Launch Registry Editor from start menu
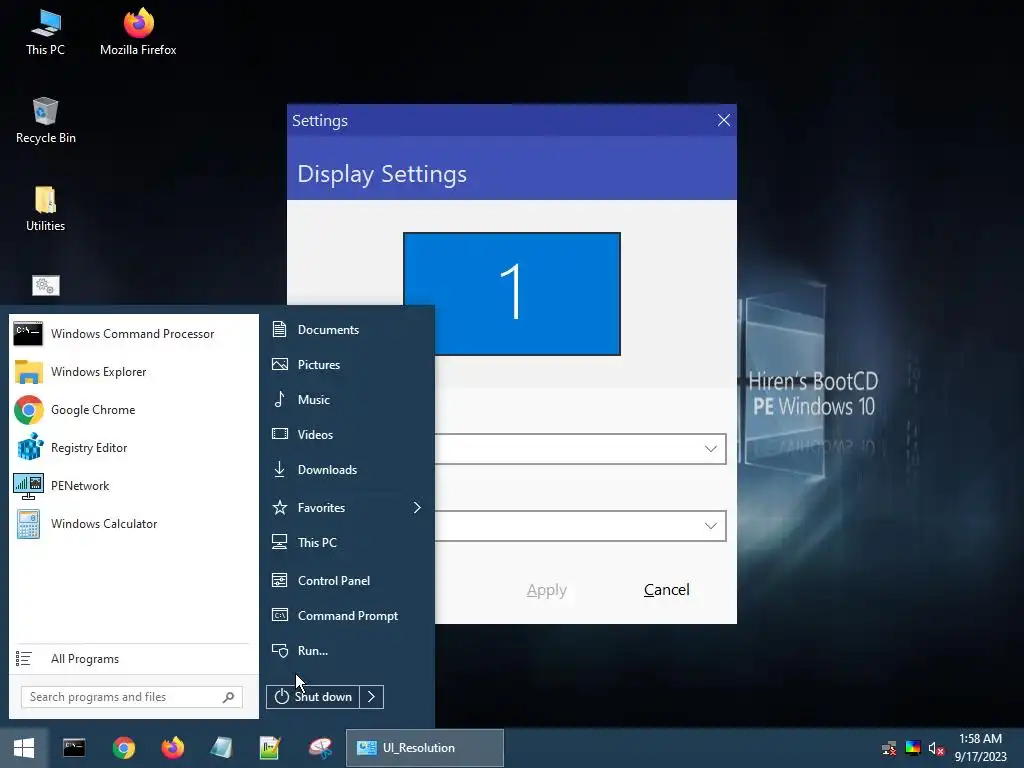This screenshot has height=768, width=1024. pyautogui.click(x=133, y=448)
